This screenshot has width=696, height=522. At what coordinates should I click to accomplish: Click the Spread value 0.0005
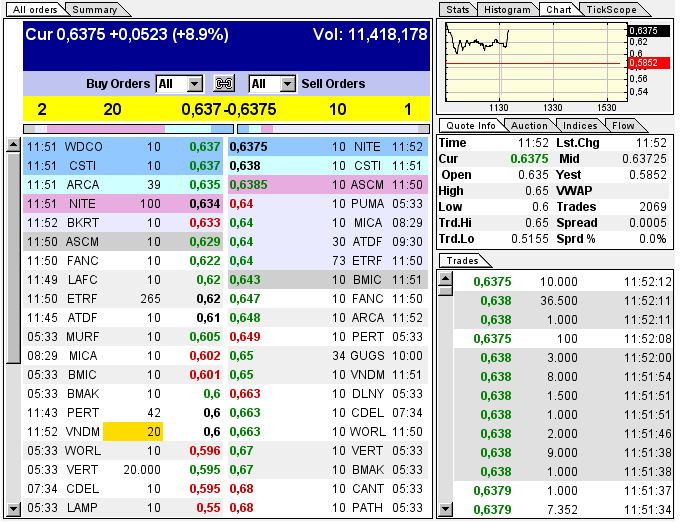point(648,223)
